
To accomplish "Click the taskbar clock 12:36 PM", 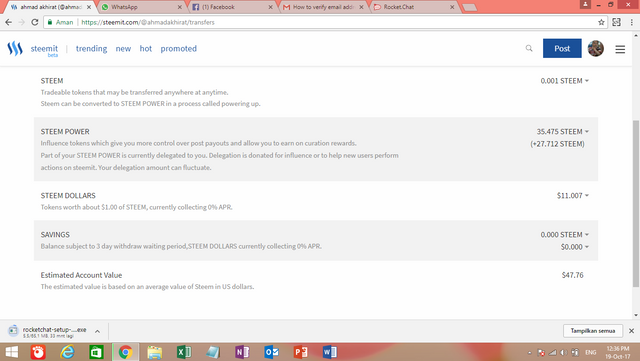I will tap(618, 352).
